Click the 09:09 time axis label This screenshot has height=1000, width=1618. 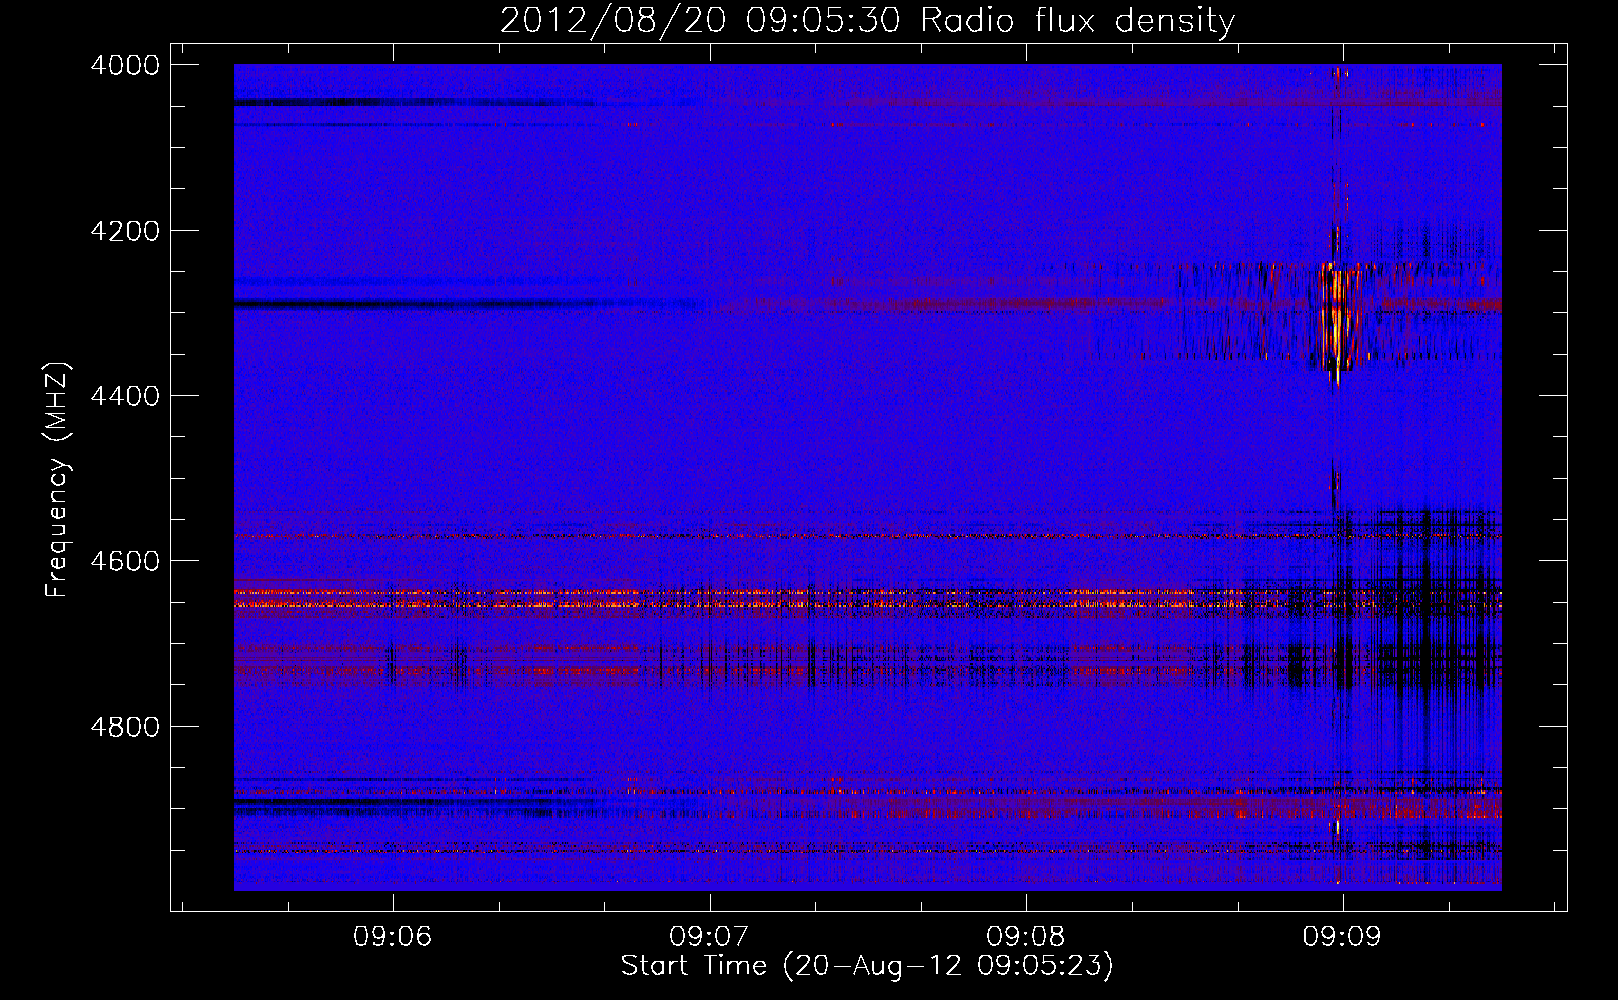pos(1342,937)
